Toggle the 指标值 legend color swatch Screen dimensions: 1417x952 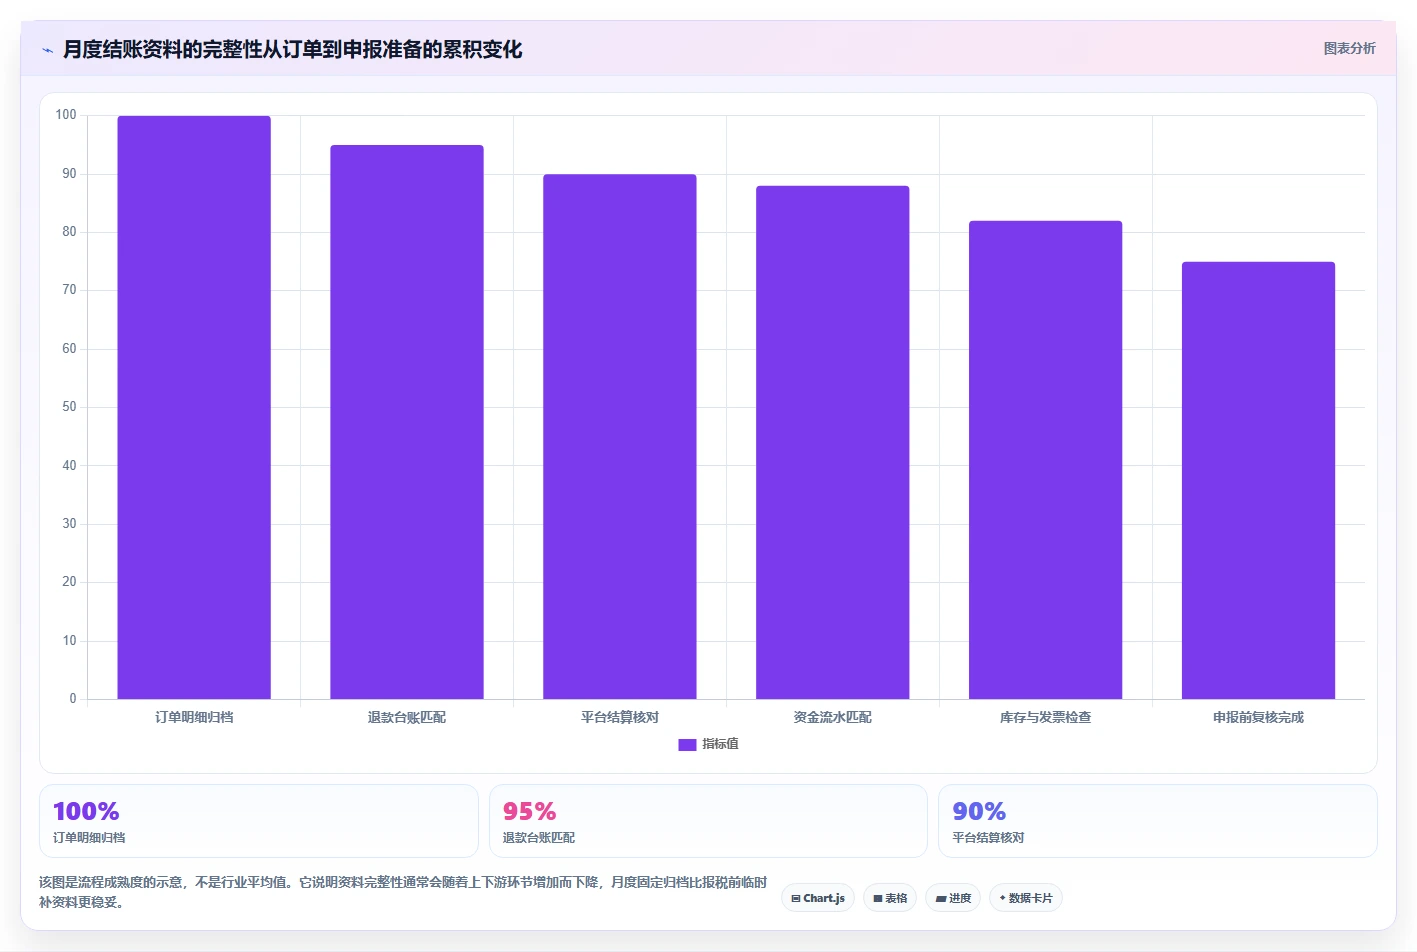pyautogui.click(x=687, y=744)
